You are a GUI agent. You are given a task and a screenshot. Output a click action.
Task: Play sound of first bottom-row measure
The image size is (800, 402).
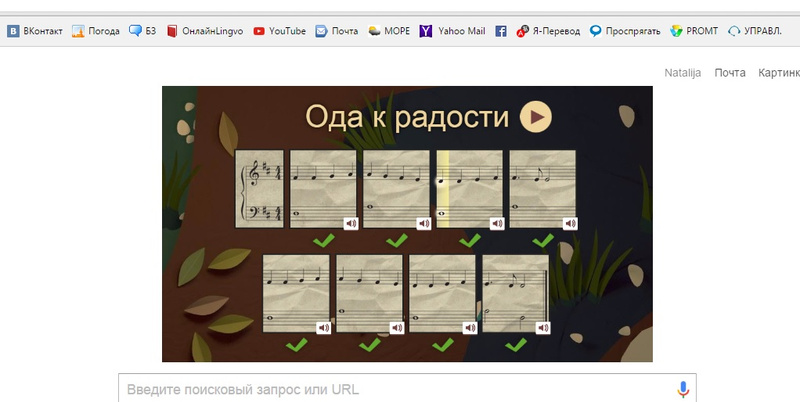pos(323,328)
